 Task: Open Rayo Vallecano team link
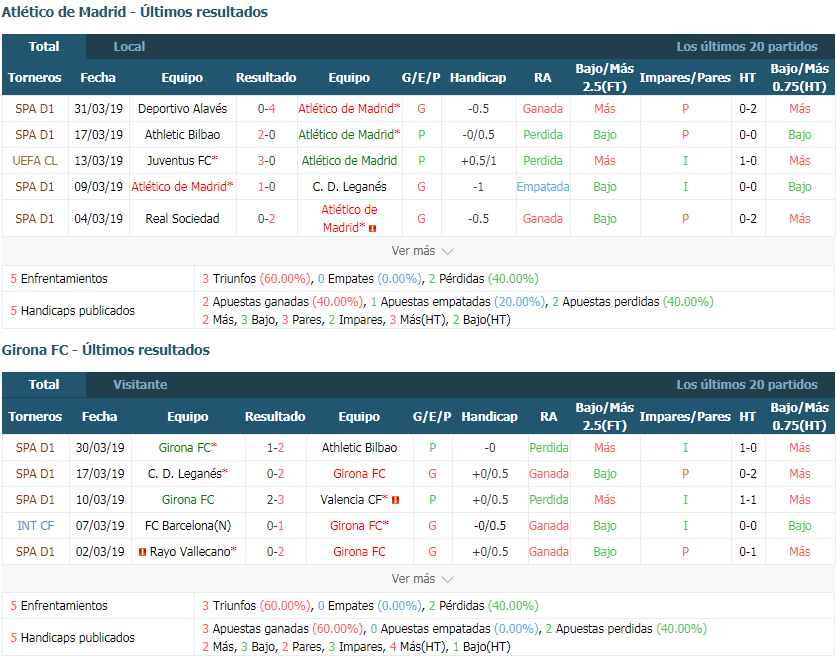tap(192, 552)
